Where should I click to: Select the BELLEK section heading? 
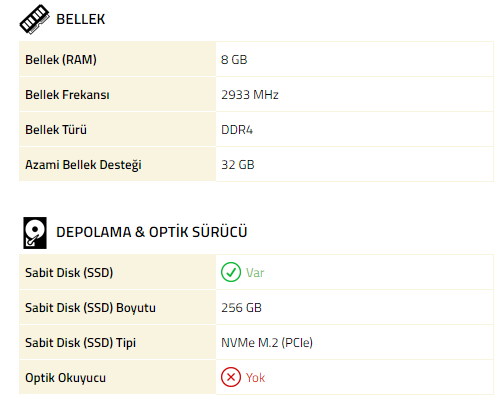tap(81, 19)
